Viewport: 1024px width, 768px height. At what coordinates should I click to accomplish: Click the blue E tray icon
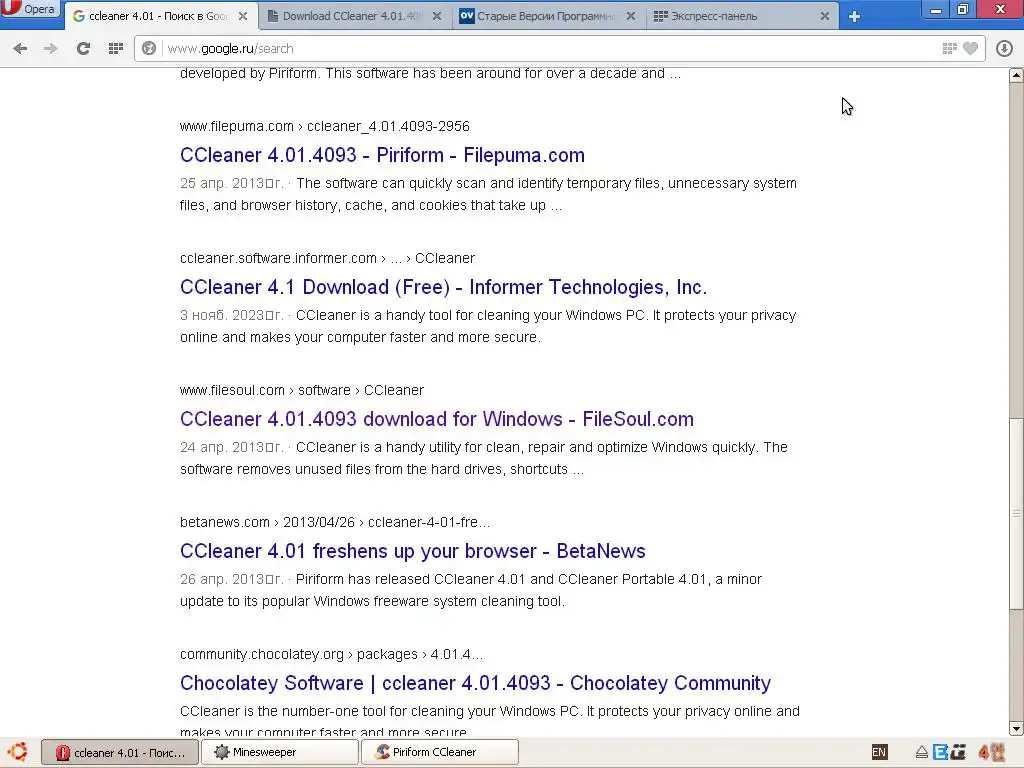point(940,752)
